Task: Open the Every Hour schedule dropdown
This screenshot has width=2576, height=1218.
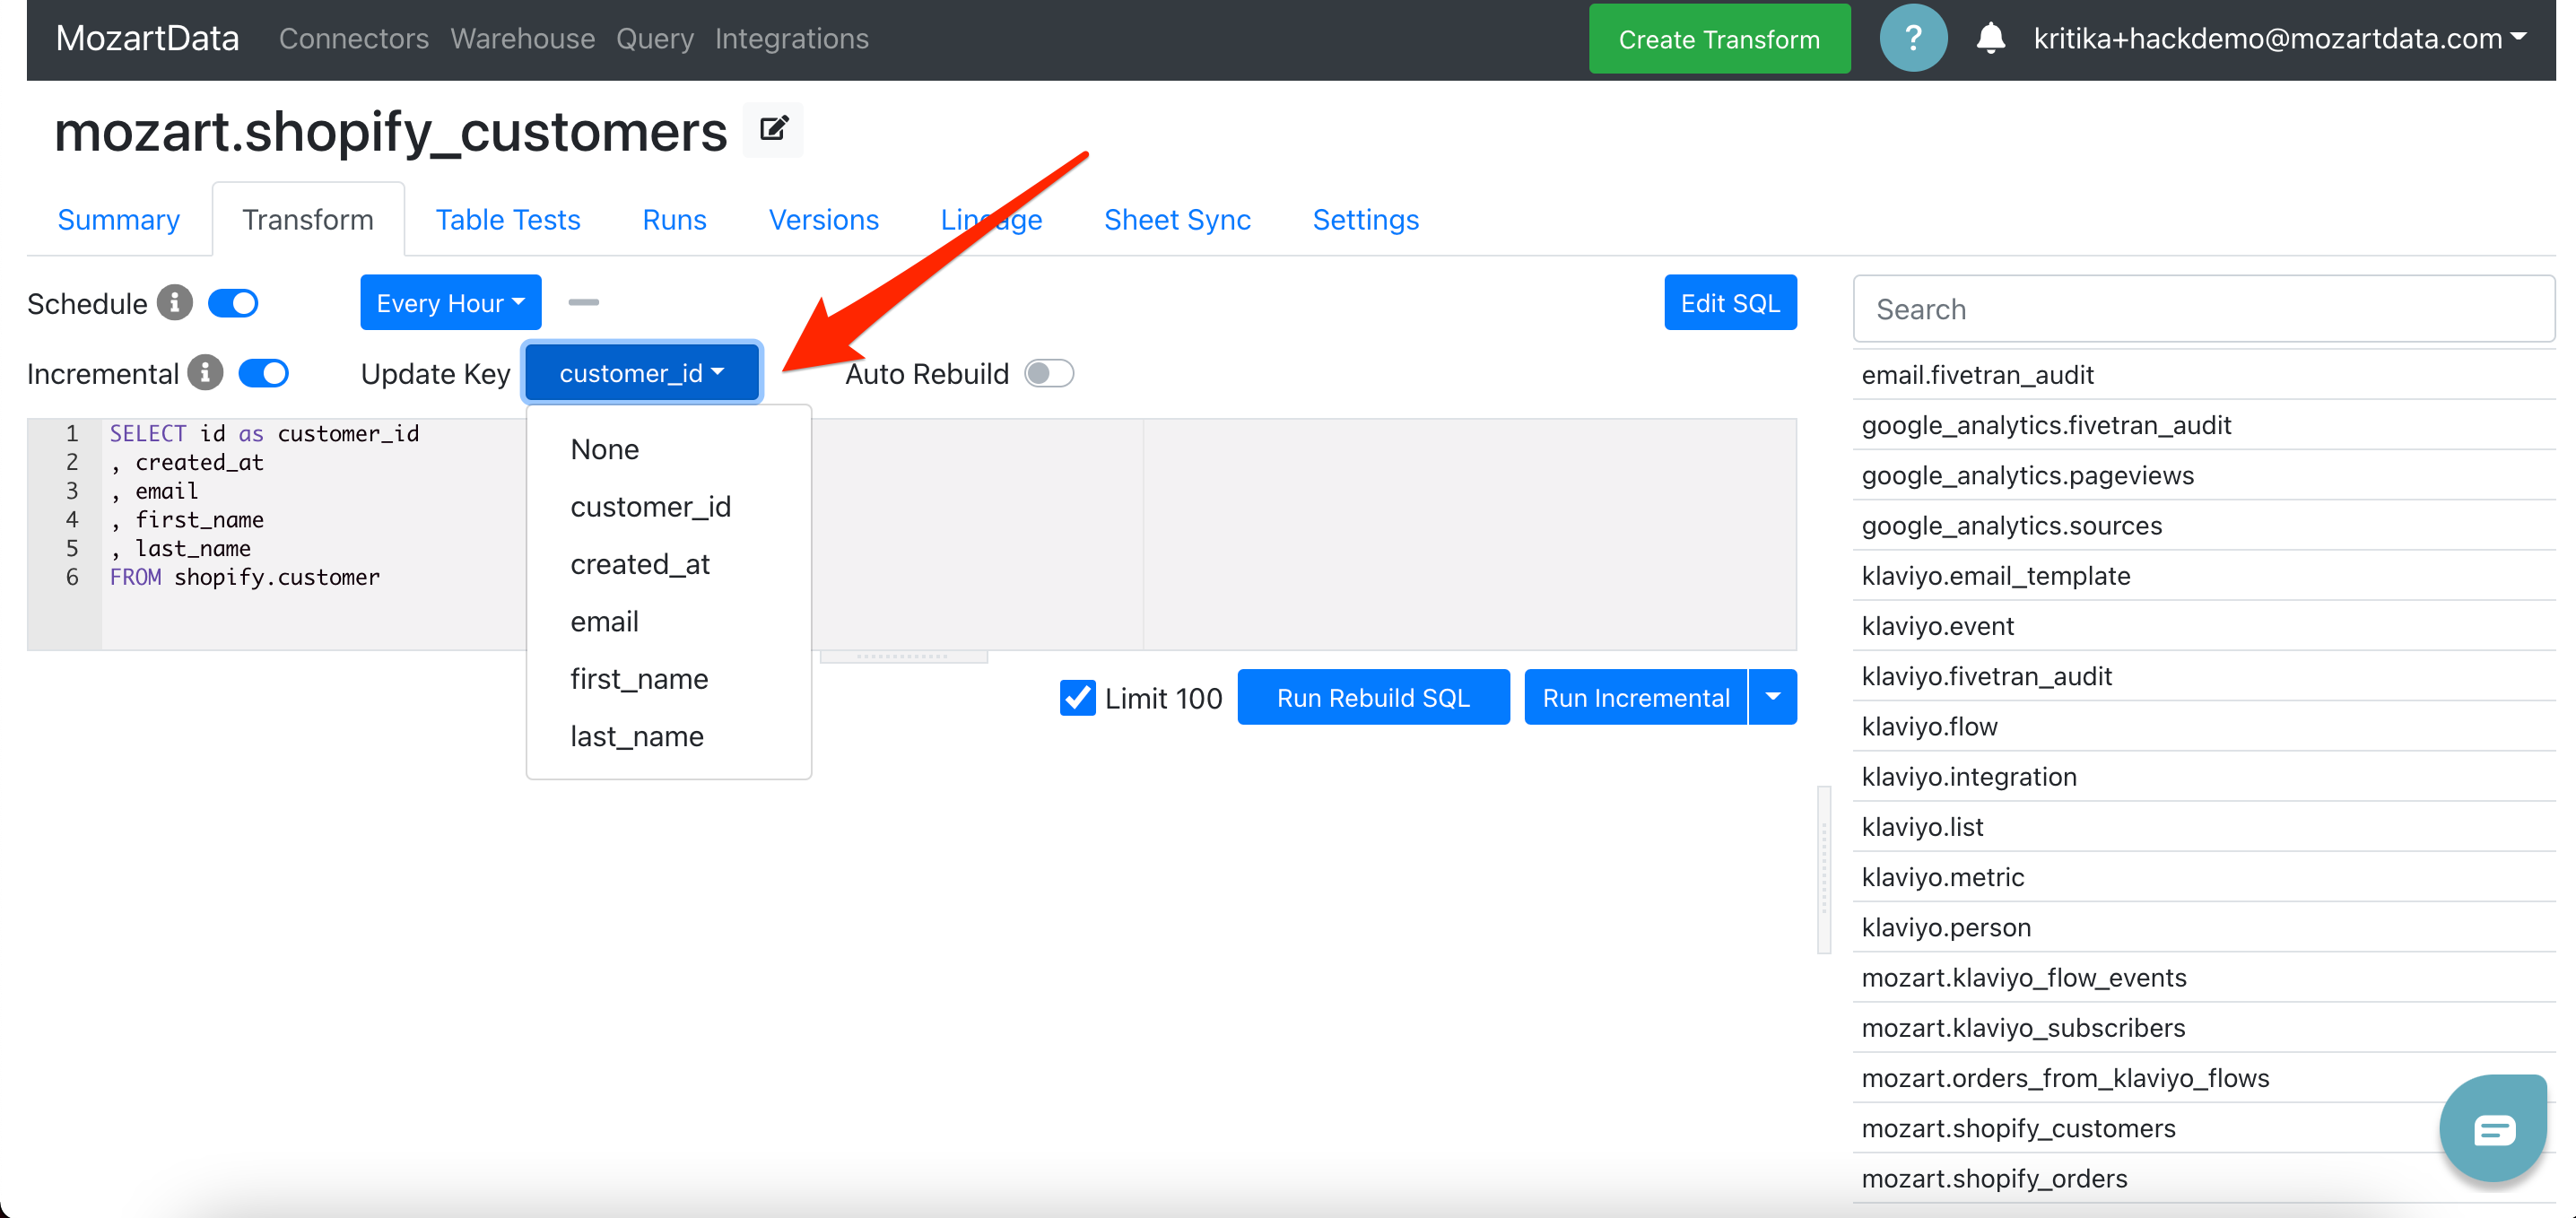Action: [x=451, y=302]
